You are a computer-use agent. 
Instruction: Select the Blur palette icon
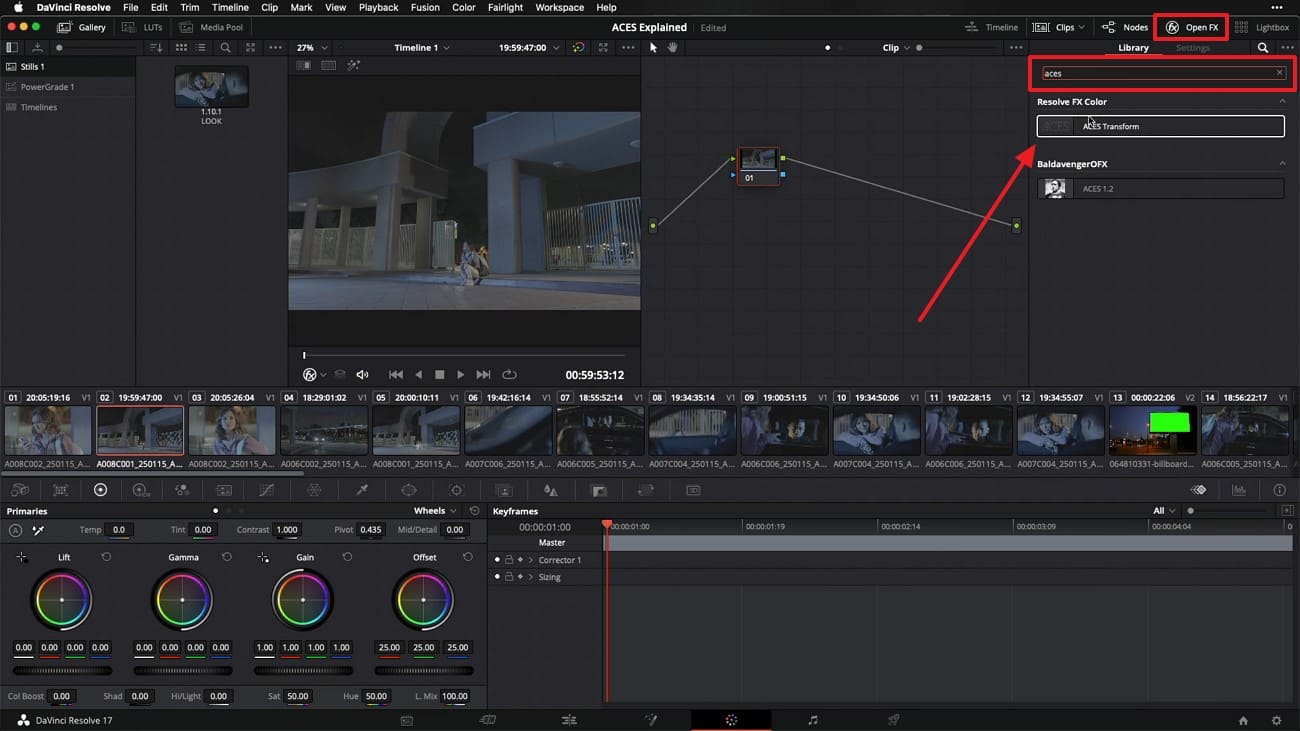[550, 489]
